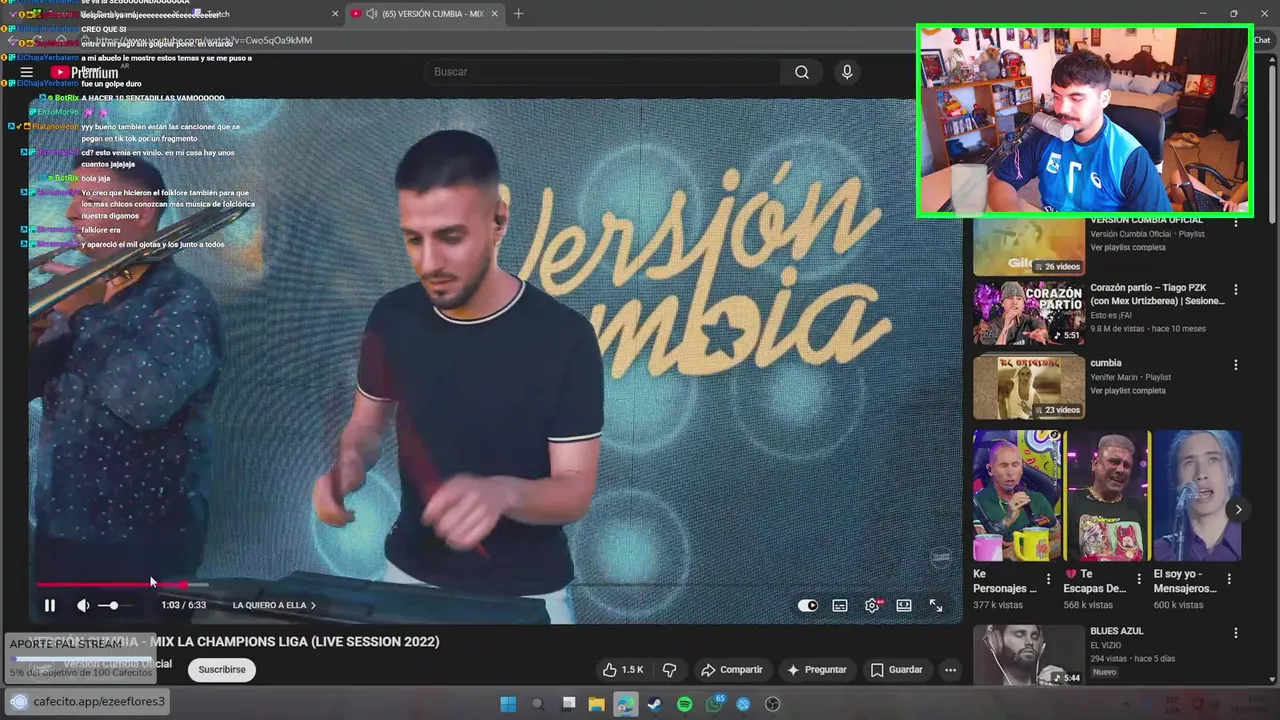Open options menu for BLUES AZUL video

tap(1236, 633)
